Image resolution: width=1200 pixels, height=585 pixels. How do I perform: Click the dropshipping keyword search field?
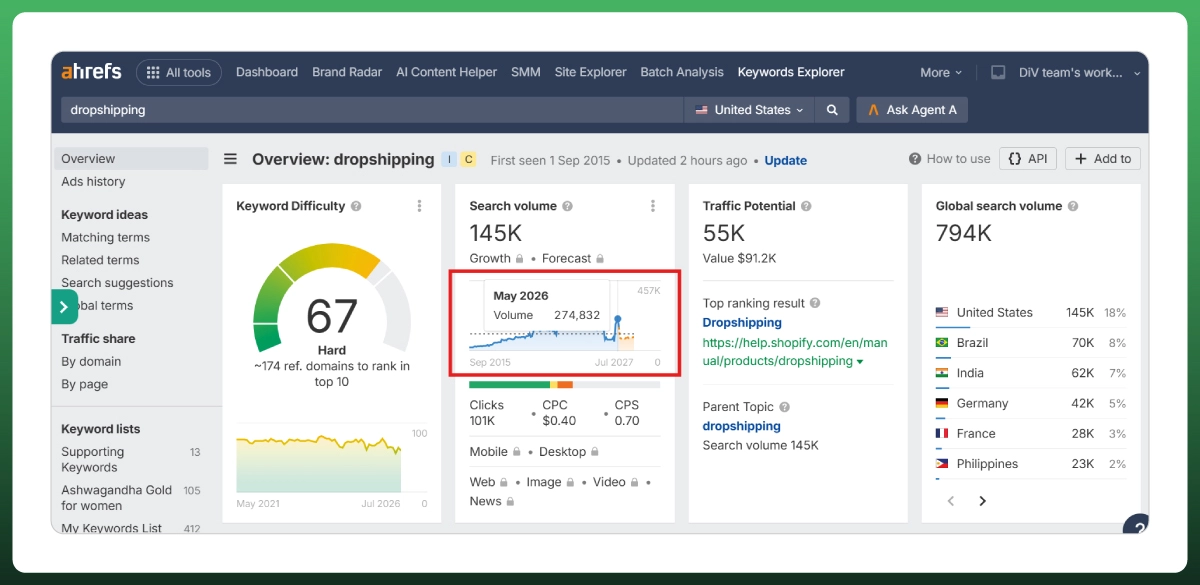coord(372,110)
